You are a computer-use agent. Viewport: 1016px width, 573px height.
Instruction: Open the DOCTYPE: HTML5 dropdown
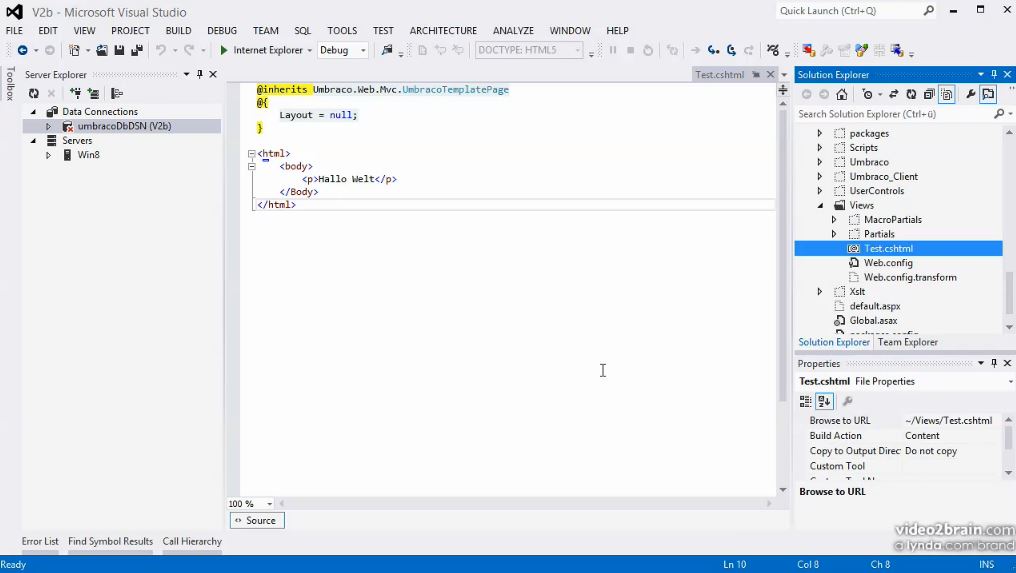coord(577,50)
